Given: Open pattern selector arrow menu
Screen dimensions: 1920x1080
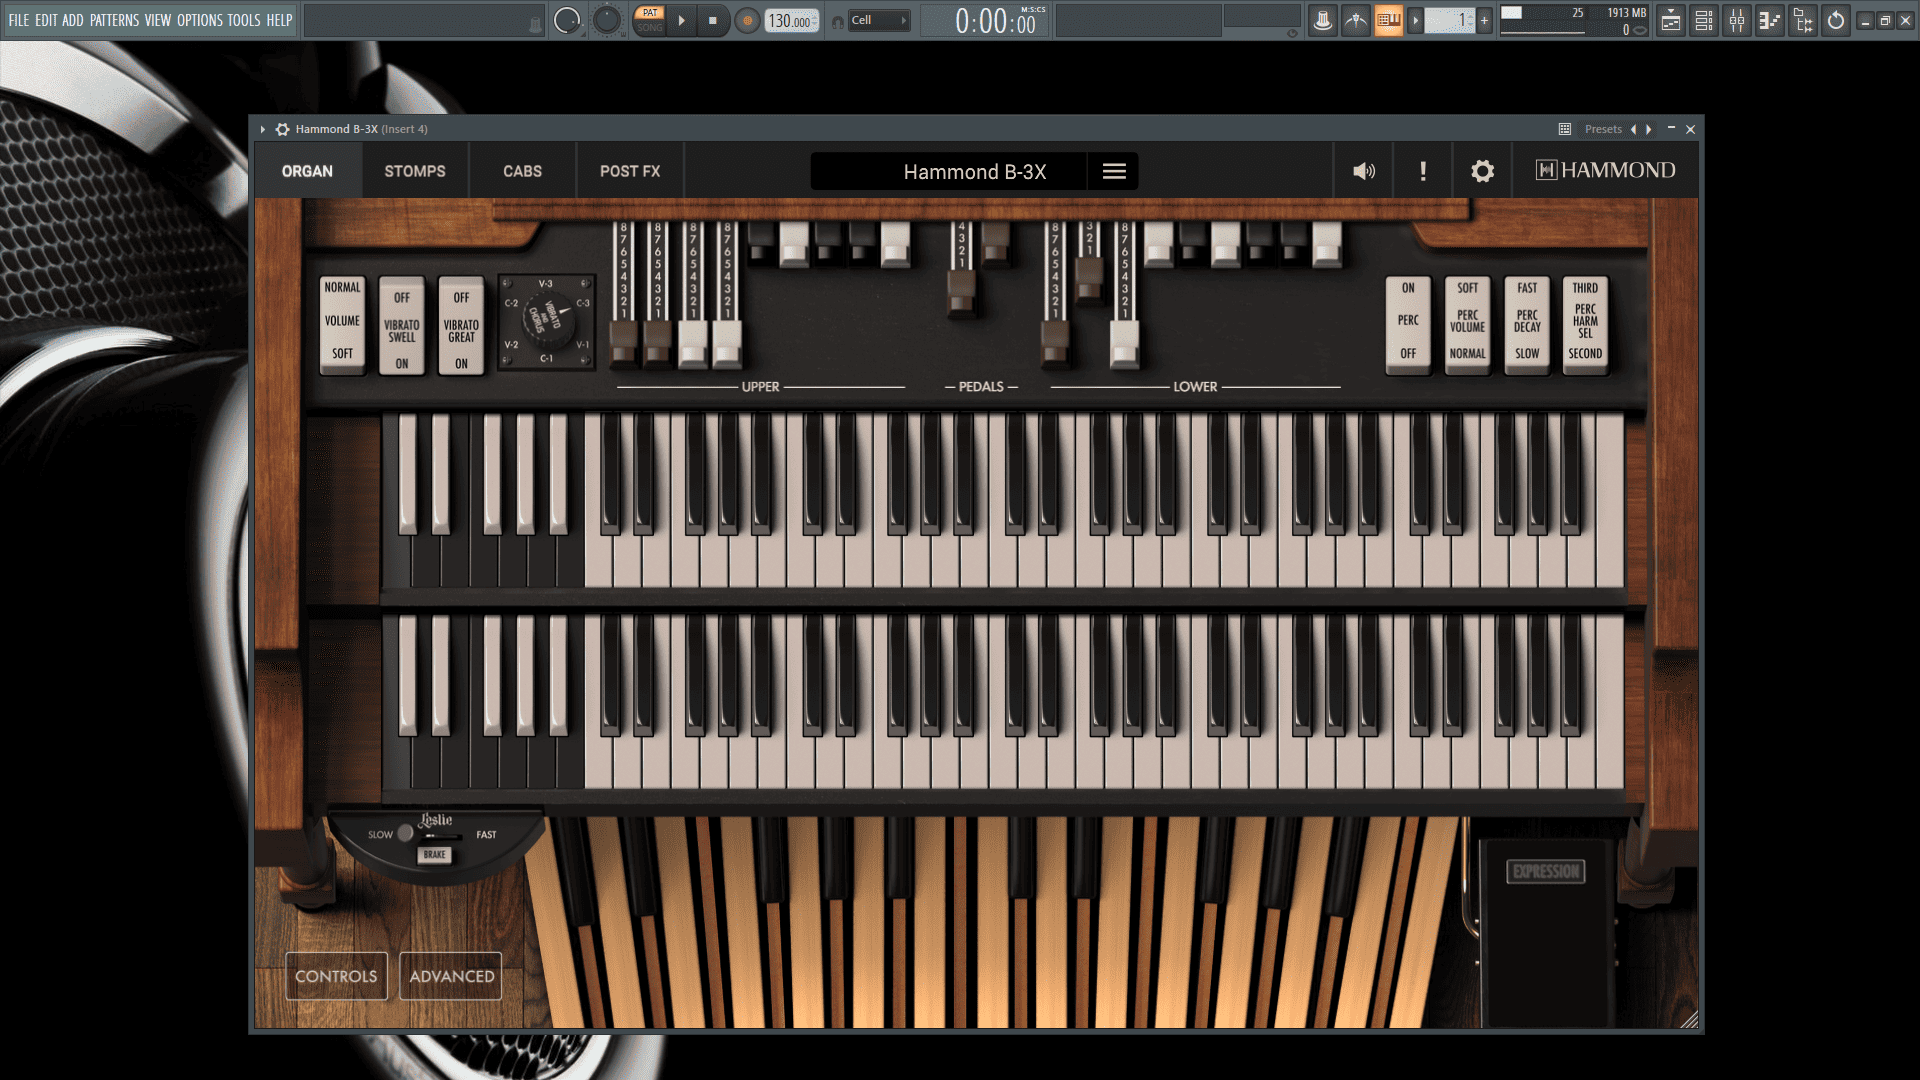Looking at the screenshot, I should pyautogui.click(x=1415, y=20).
